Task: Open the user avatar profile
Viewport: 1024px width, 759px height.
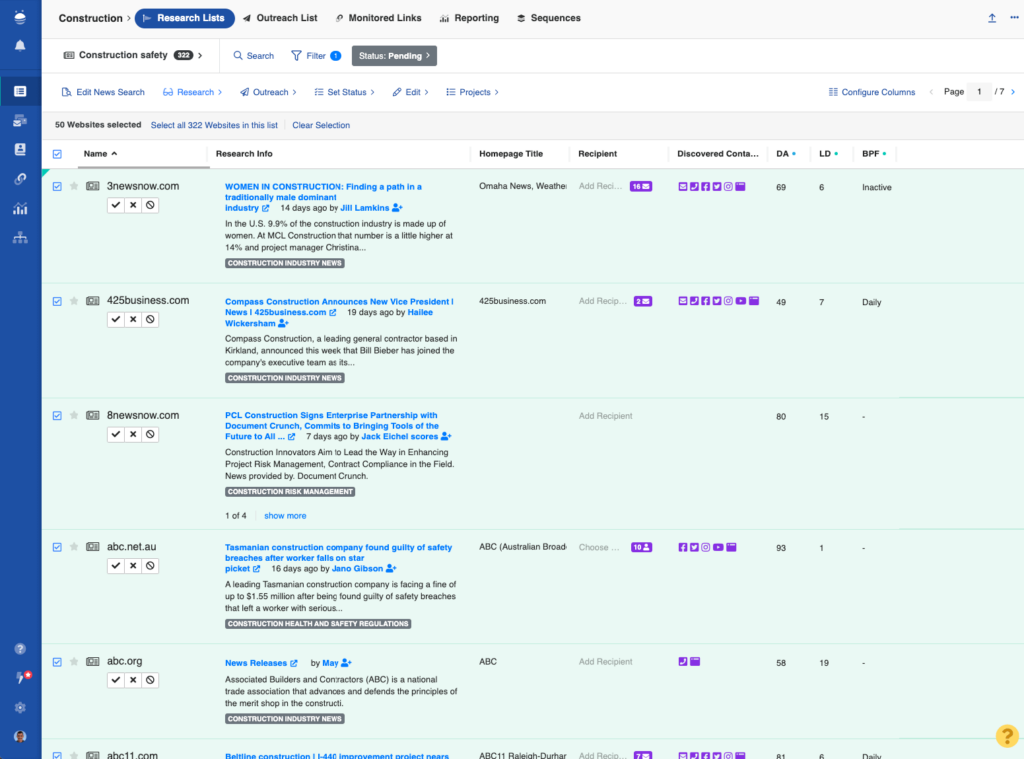Action: click(20, 737)
